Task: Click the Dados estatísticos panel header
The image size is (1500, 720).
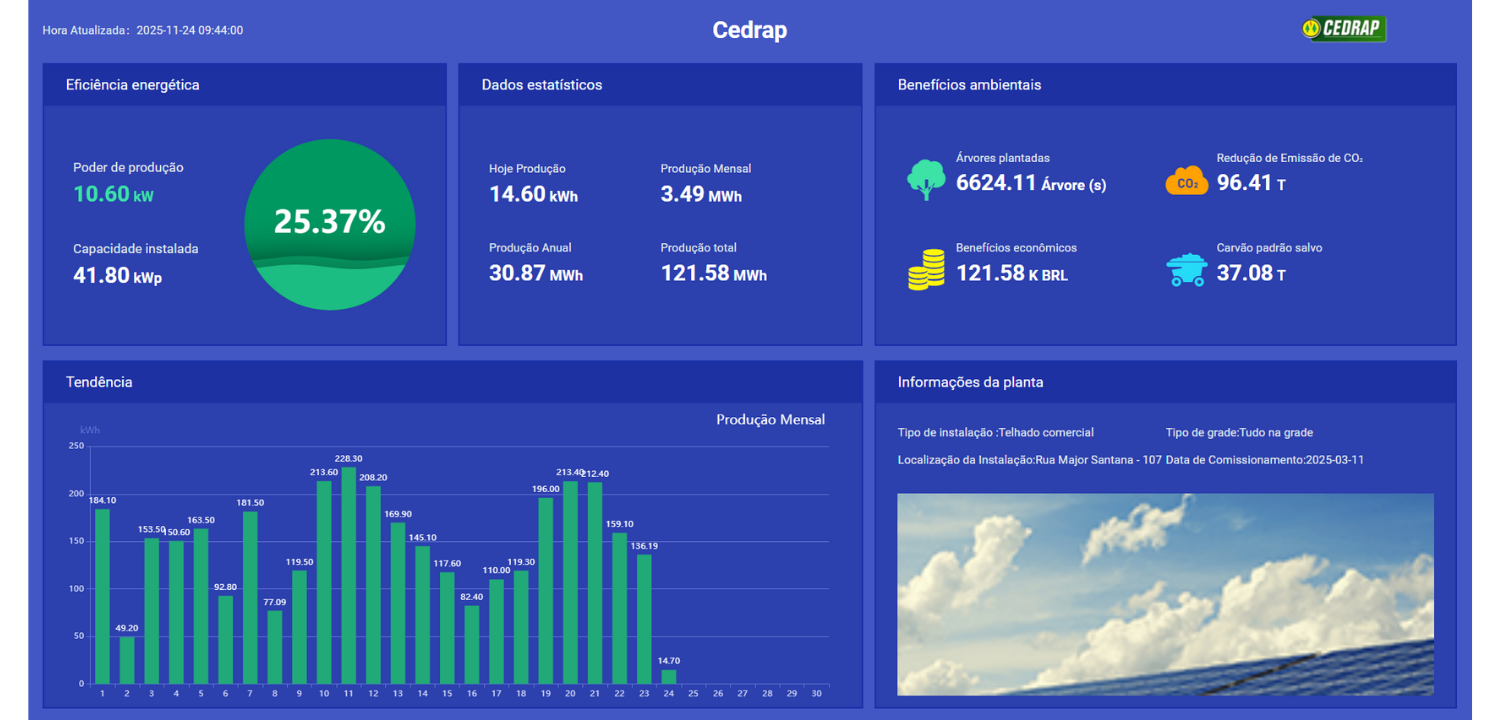Action: tap(541, 85)
